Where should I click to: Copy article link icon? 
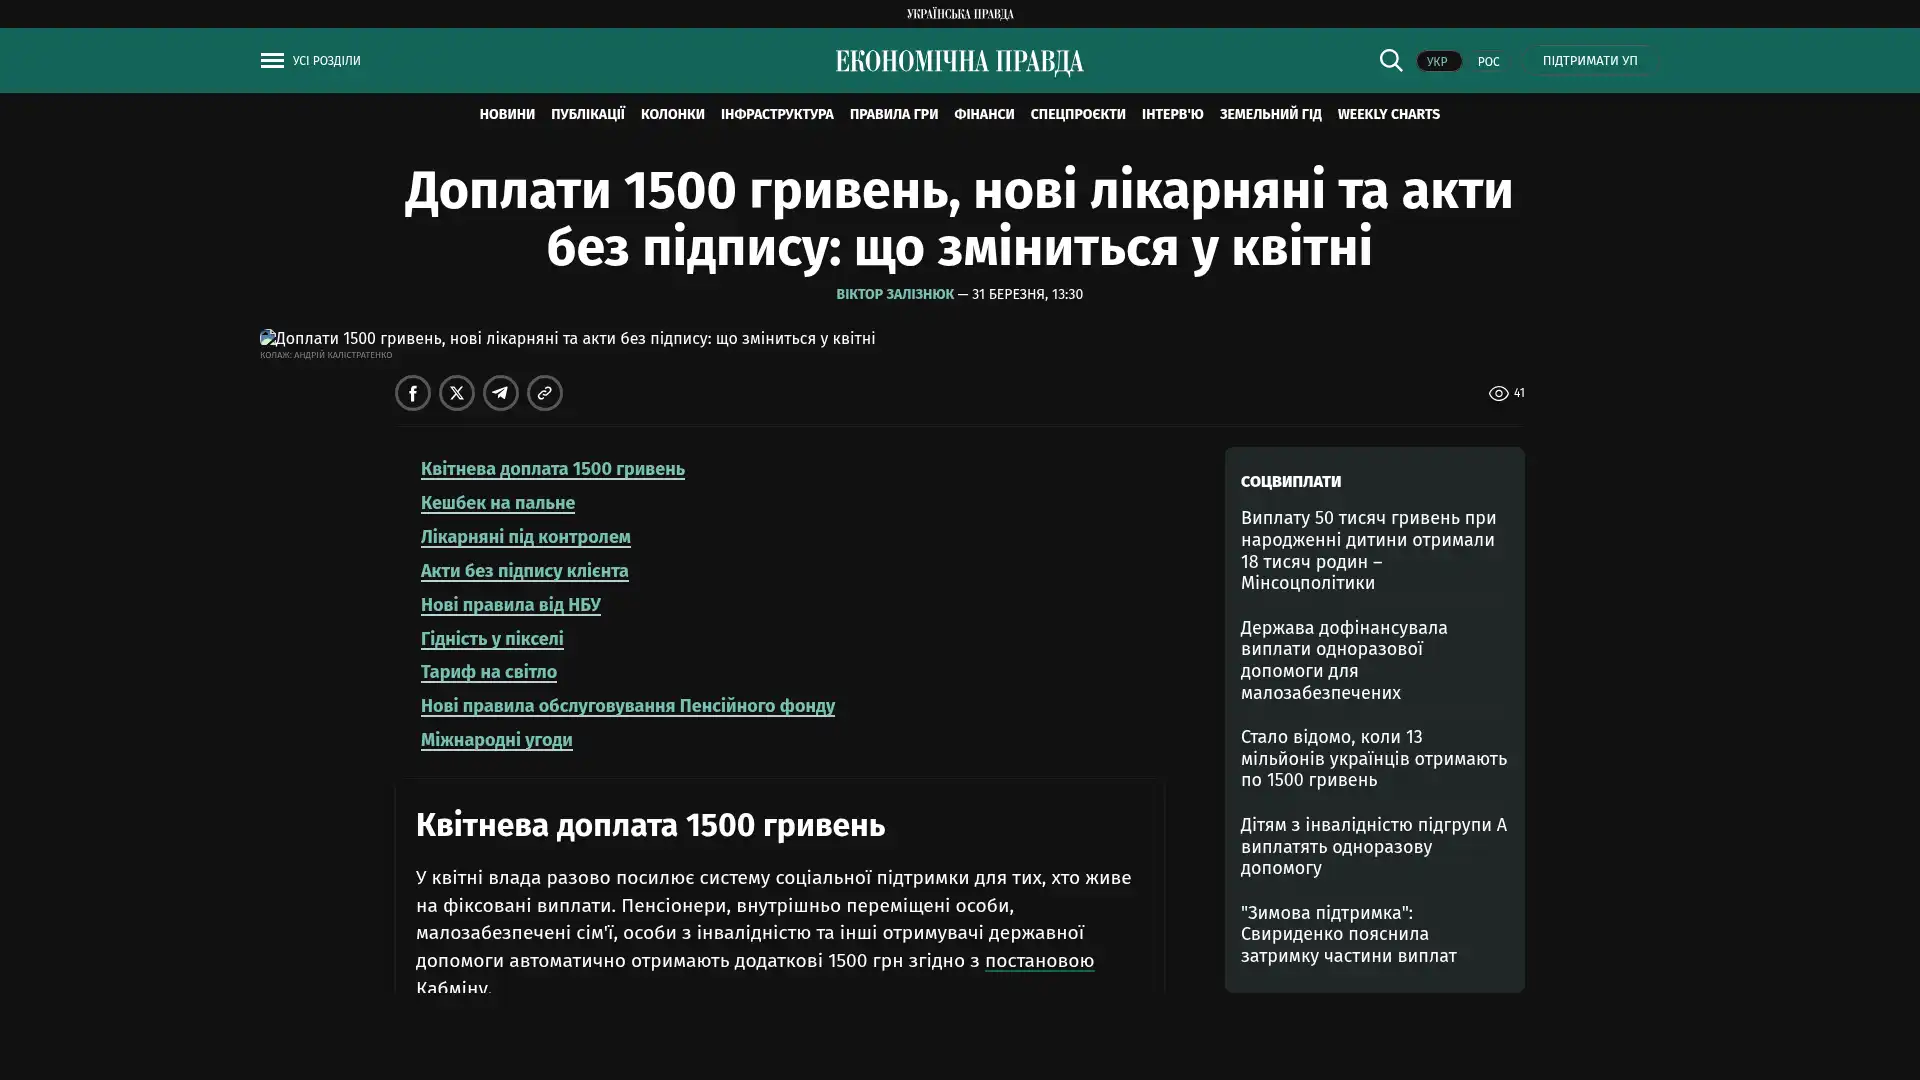[544, 393]
